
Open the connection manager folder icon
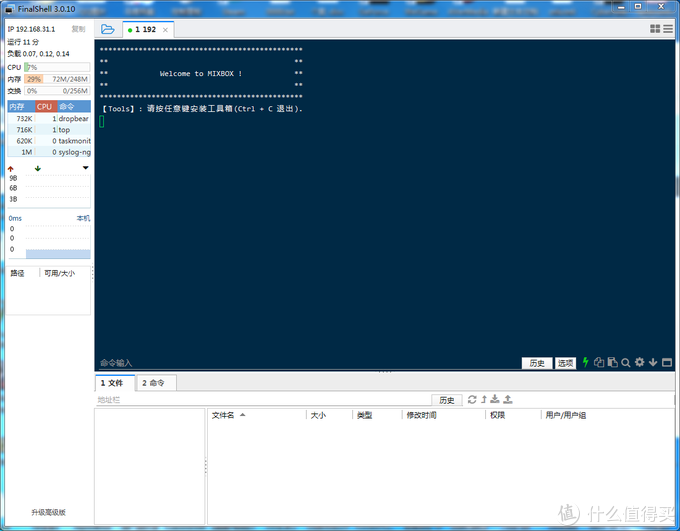pos(107,29)
